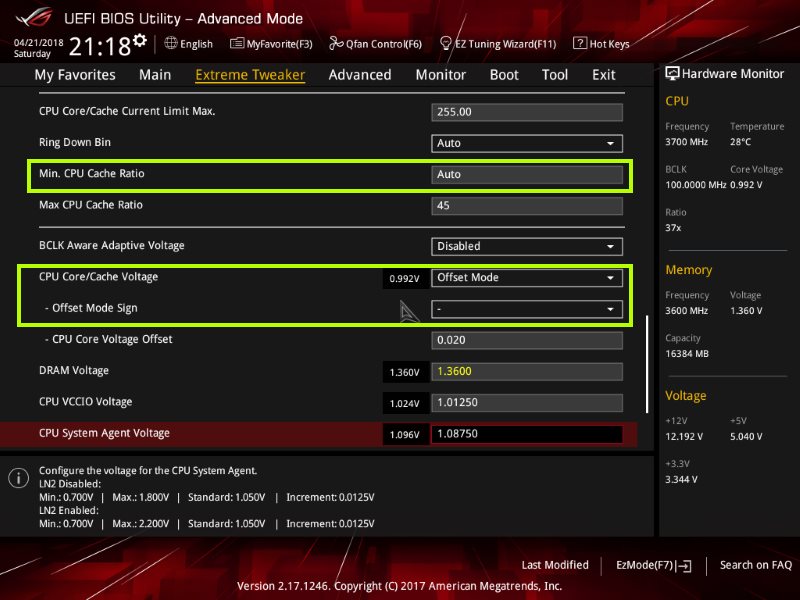Click the CPU Core/Cache Current Limit Max field
Screen dimensions: 800x600
527,112
